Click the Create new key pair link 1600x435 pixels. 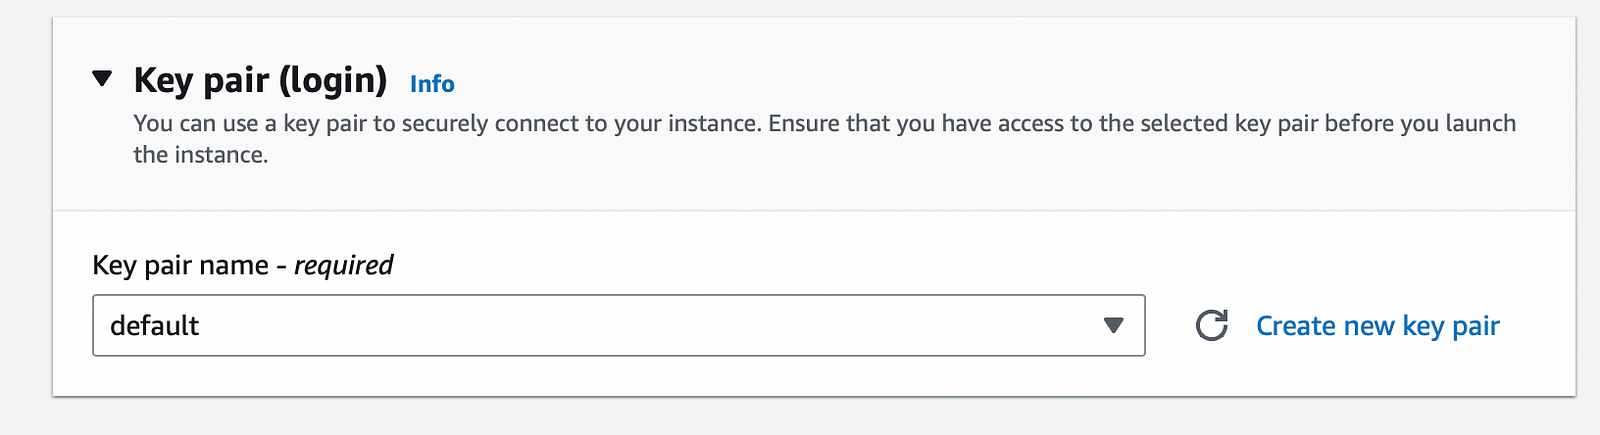(x=1377, y=326)
